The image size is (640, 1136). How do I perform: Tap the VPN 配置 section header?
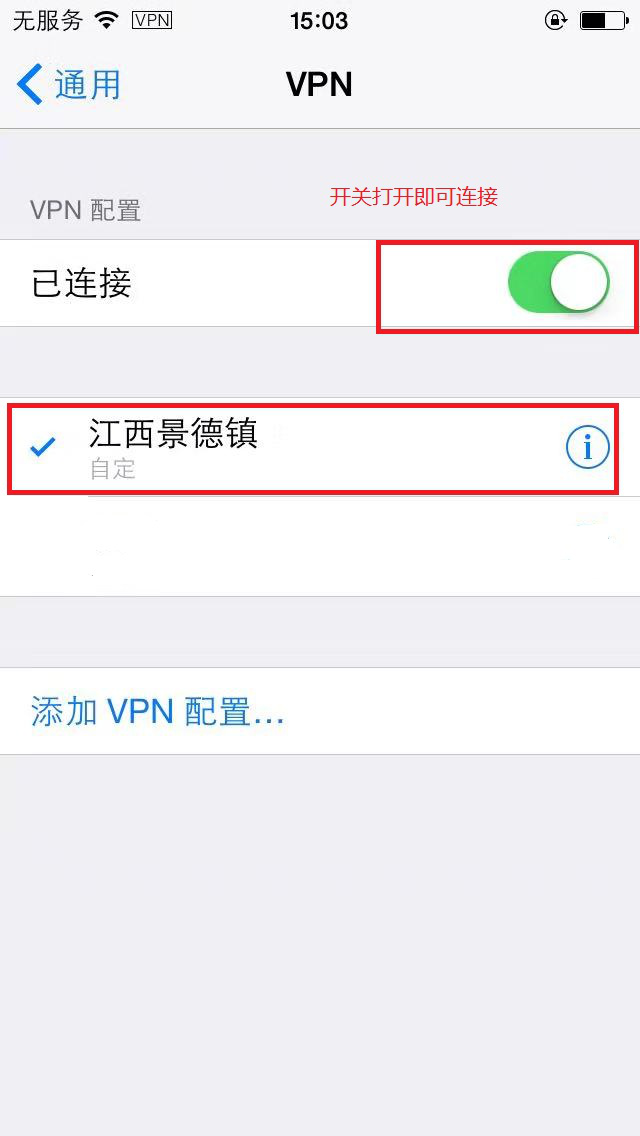[86, 211]
